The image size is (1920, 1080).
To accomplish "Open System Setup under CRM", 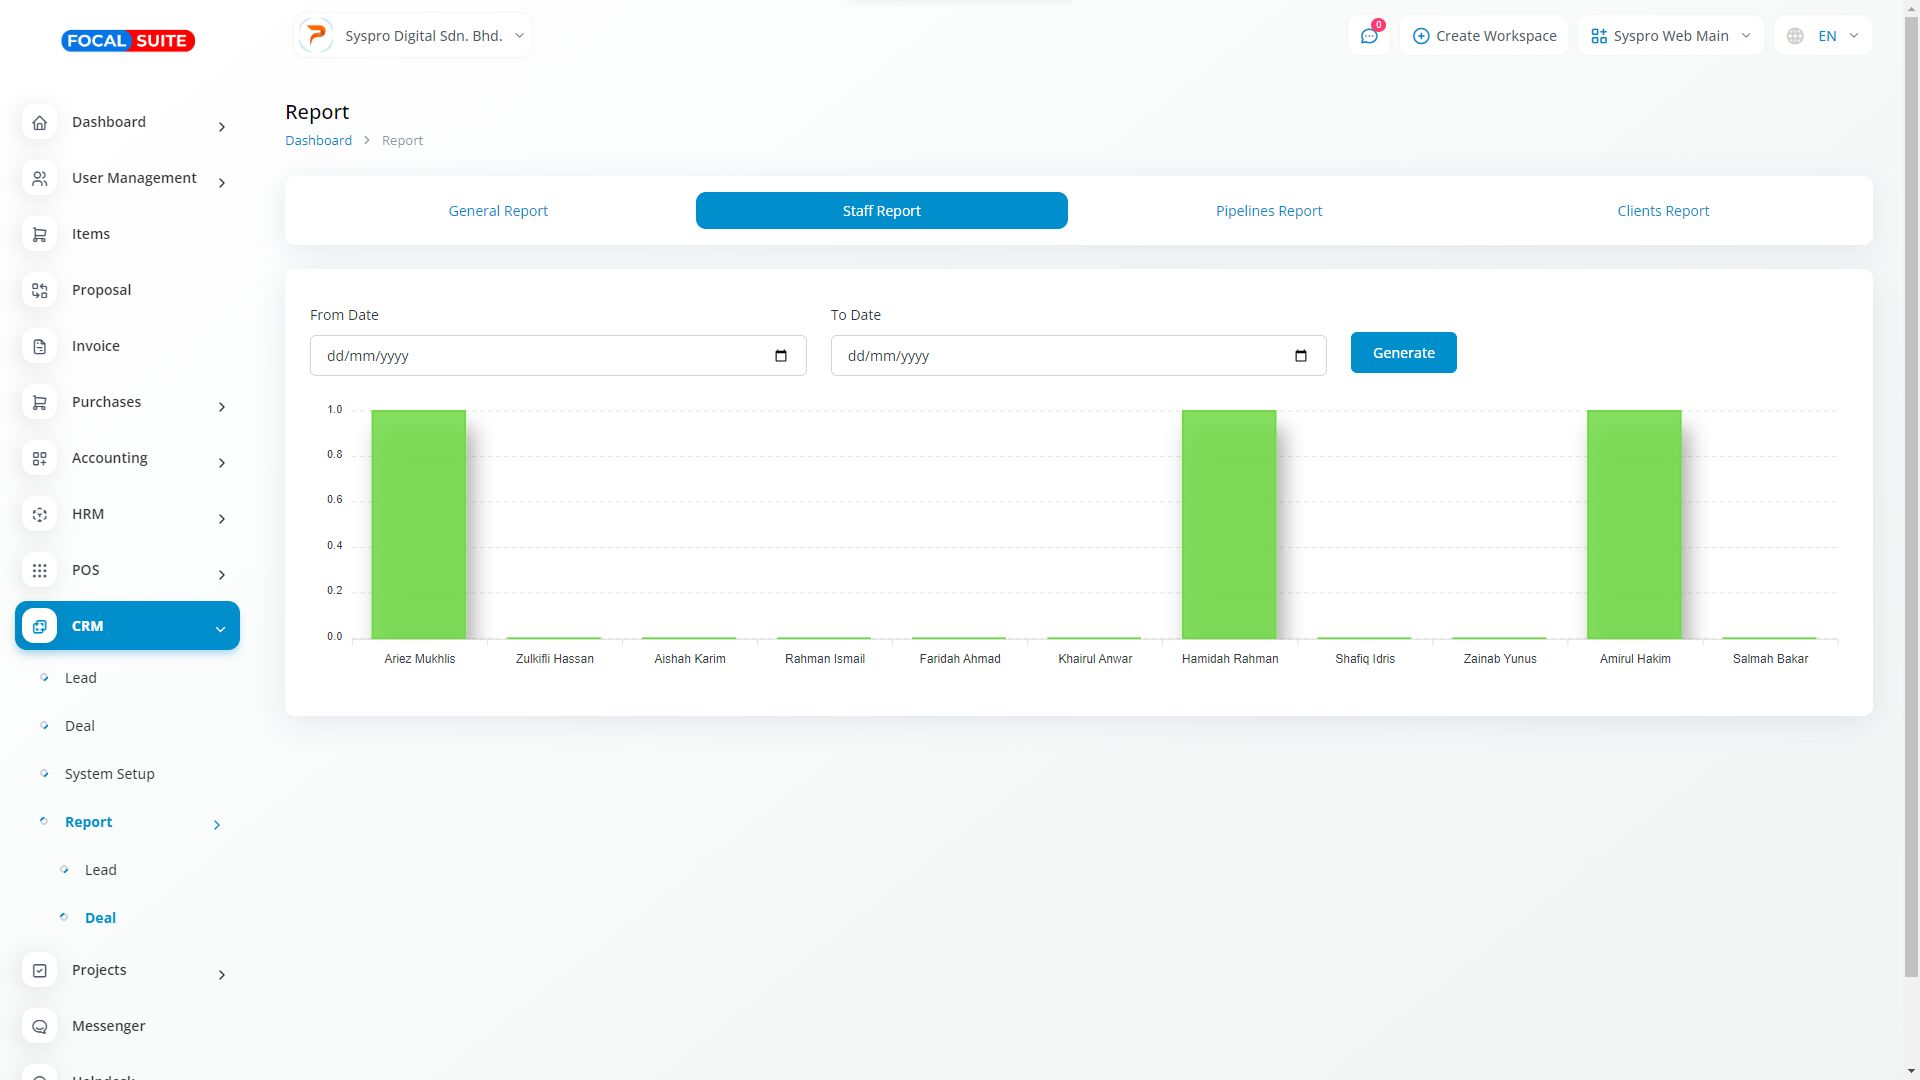I will (109, 774).
